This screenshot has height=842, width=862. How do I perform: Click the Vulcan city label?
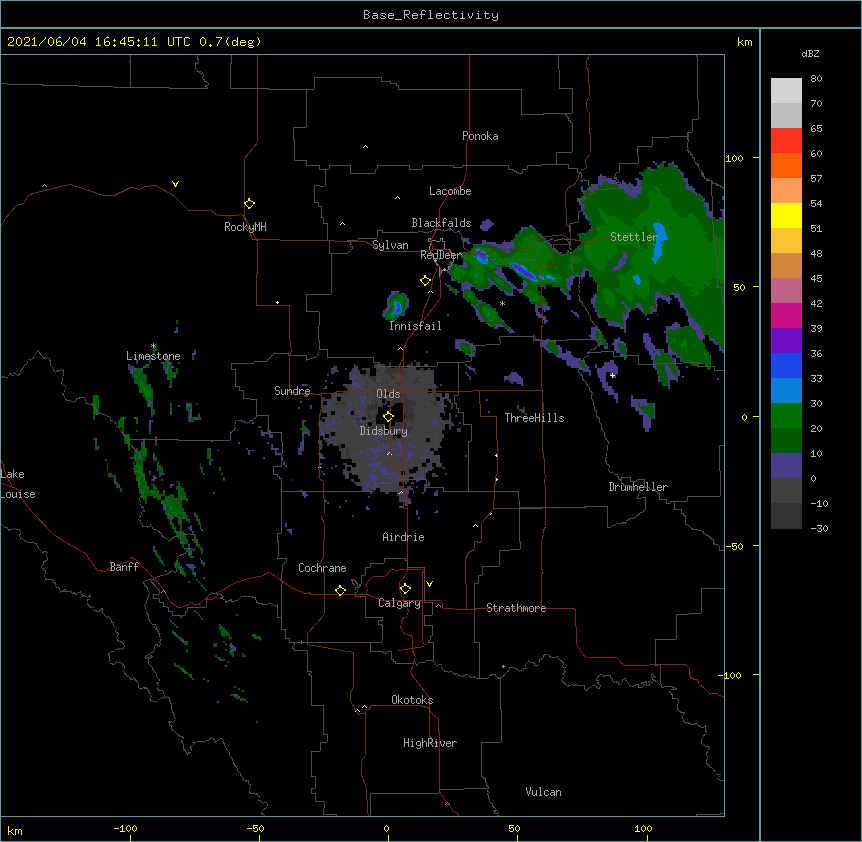[x=543, y=792]
